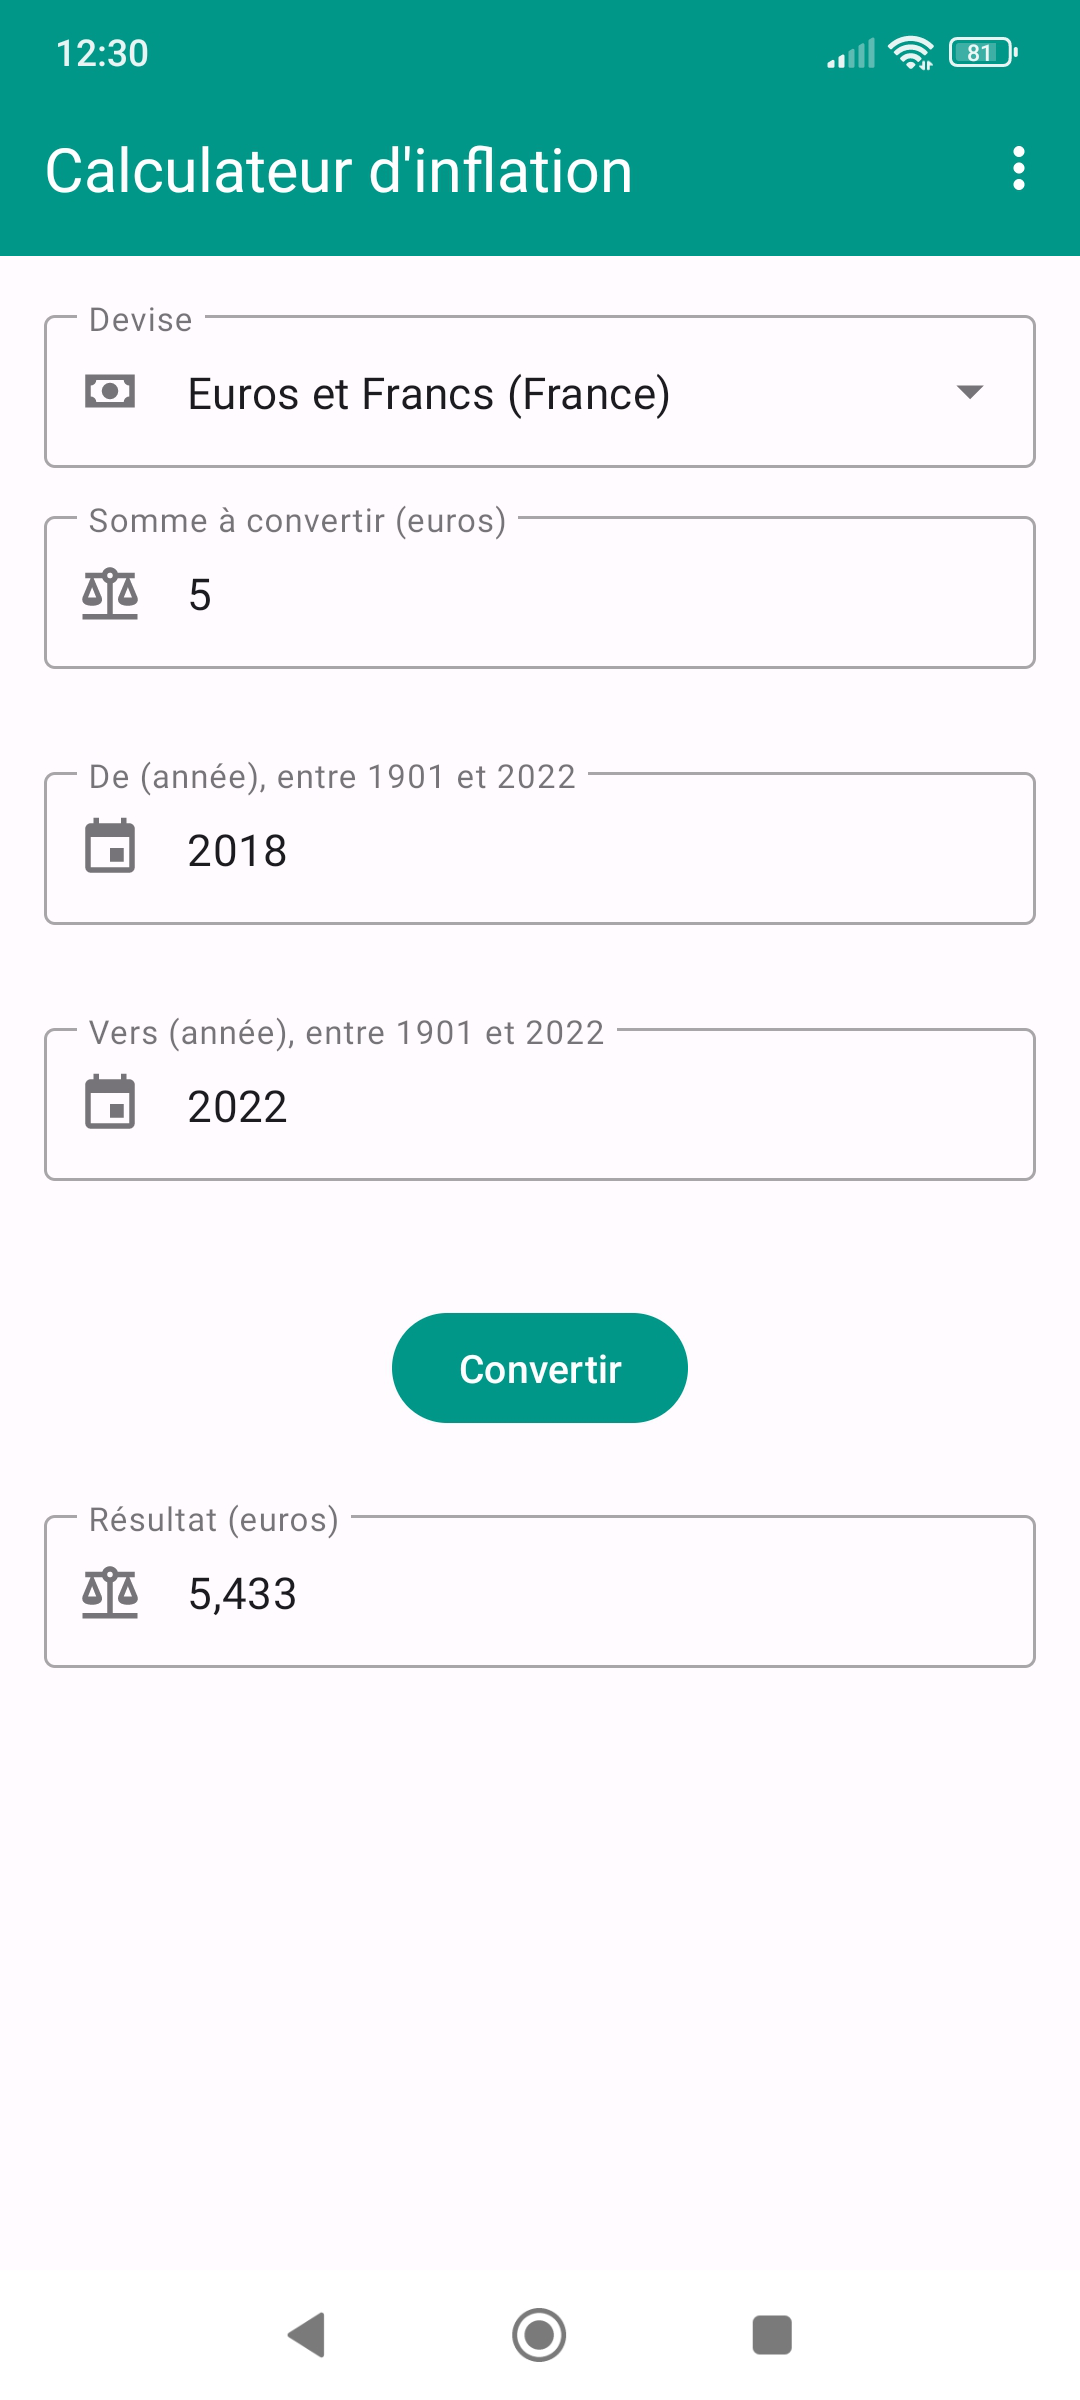Edit the Somme à convertir amount field
The width and height of the screenshot is (1080, 2400).
[600, 594]
